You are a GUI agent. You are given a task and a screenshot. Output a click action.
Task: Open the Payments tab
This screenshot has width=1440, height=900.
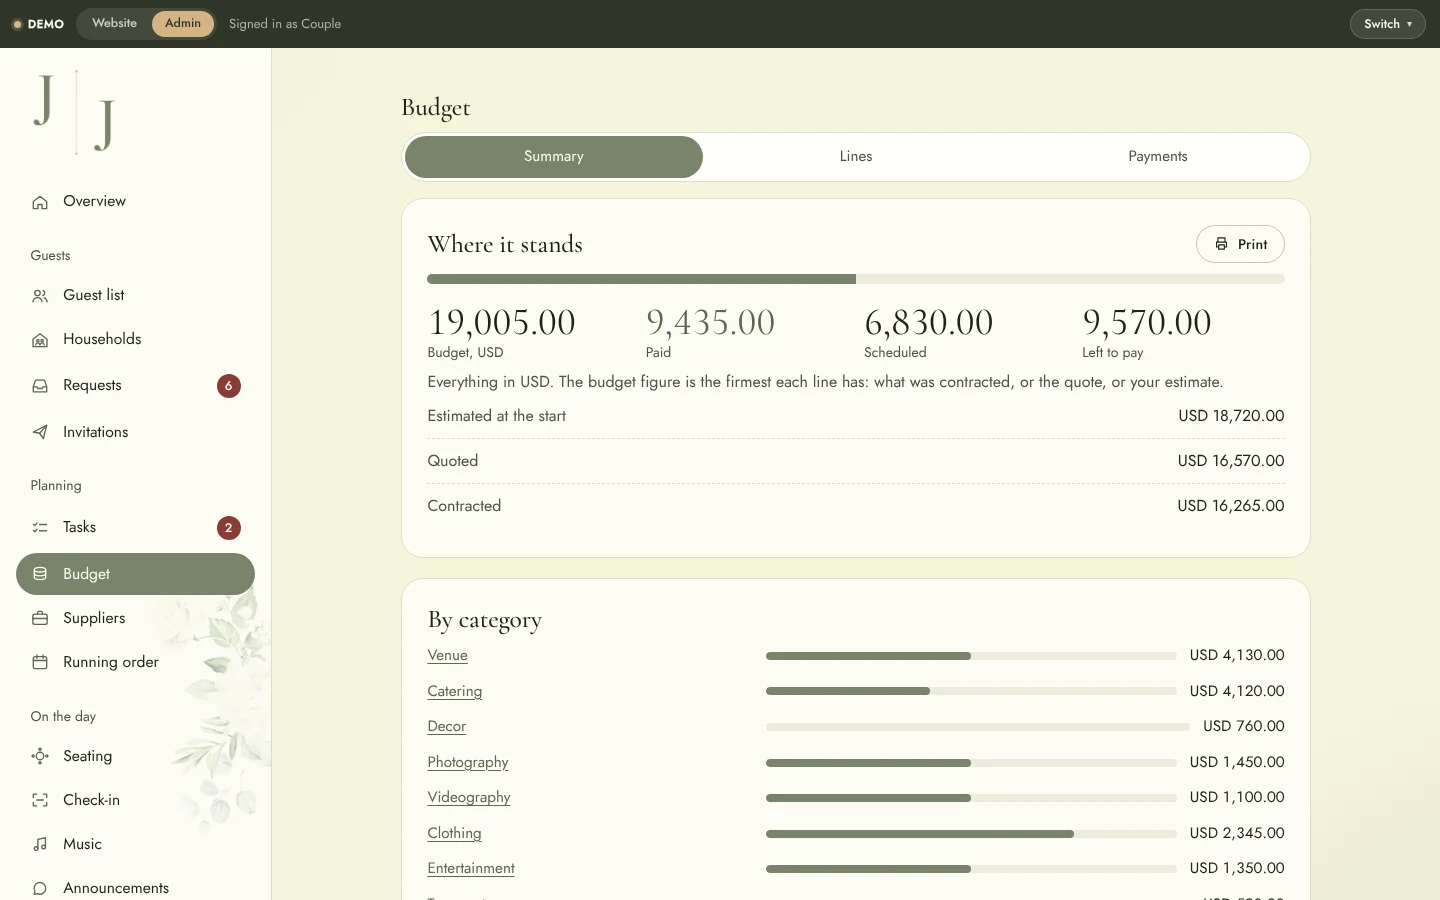[1158, 157]
